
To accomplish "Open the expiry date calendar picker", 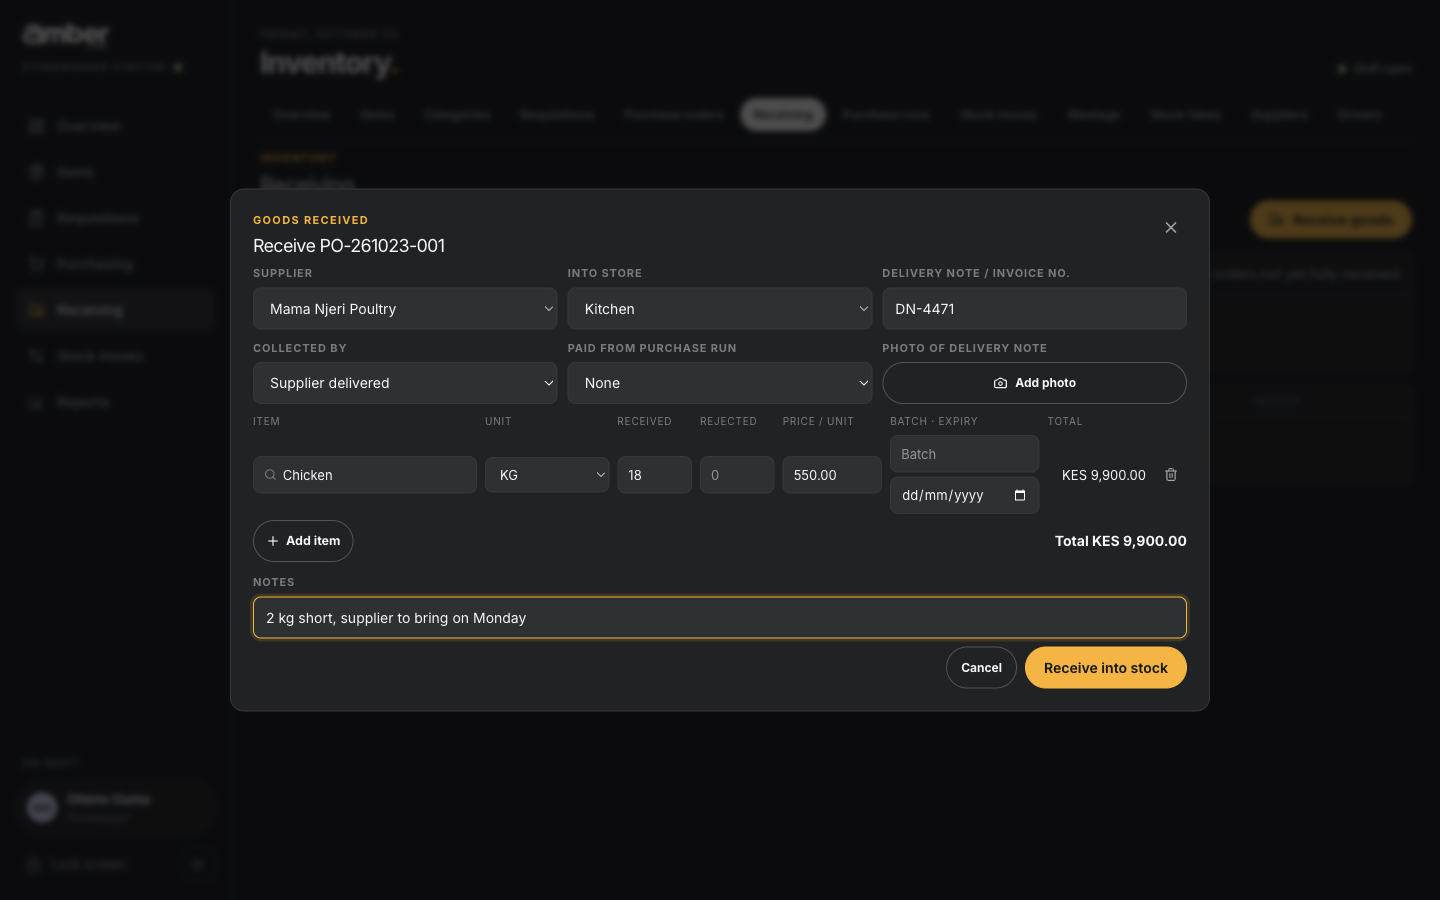I will (1019, 495).
